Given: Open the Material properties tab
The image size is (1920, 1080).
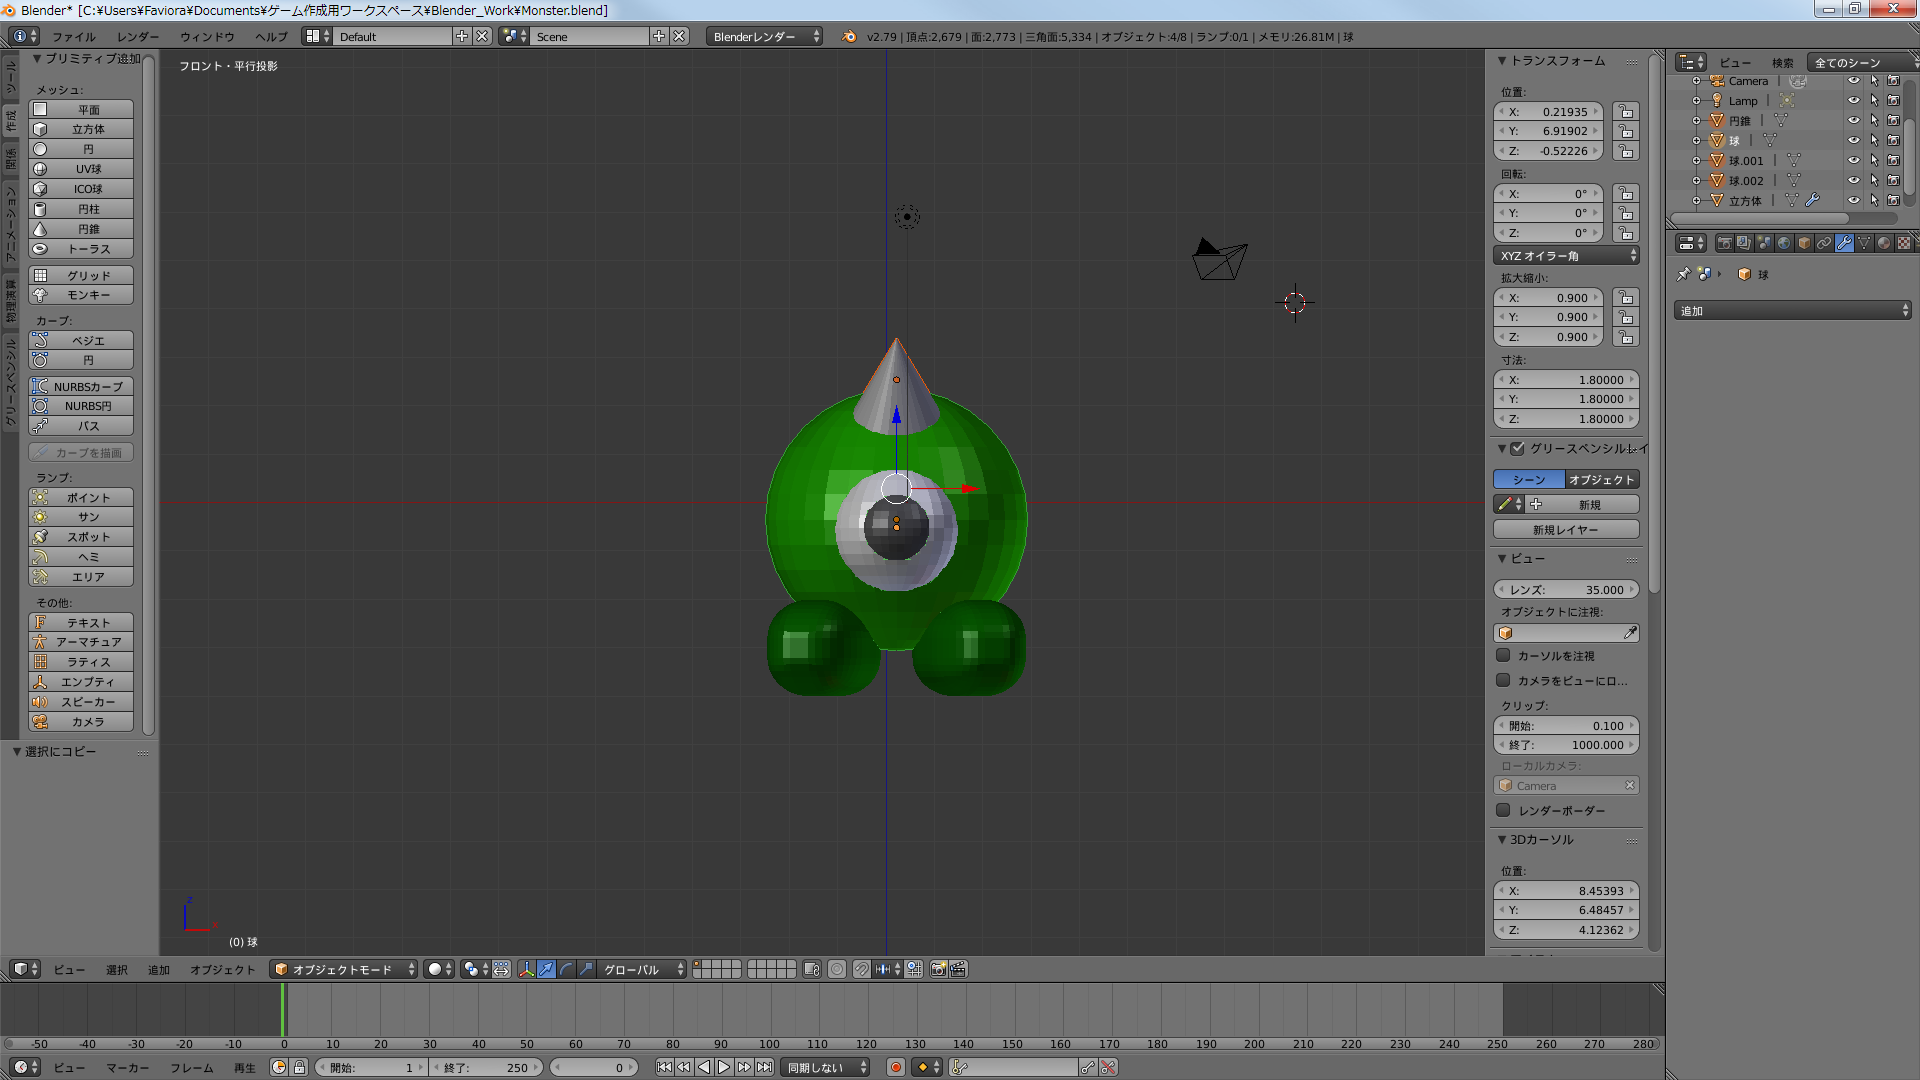Looking at the screenshot, I should point(1884,243).
